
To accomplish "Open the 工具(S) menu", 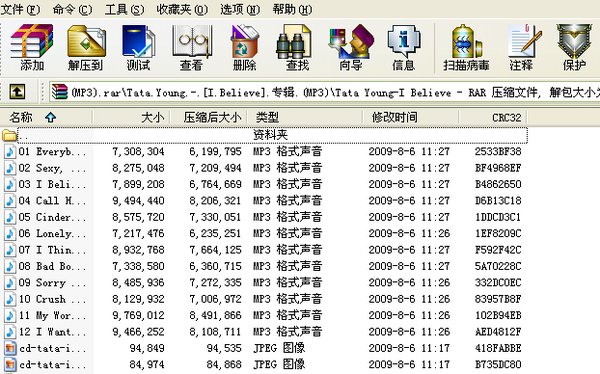I will click(125, 9).
